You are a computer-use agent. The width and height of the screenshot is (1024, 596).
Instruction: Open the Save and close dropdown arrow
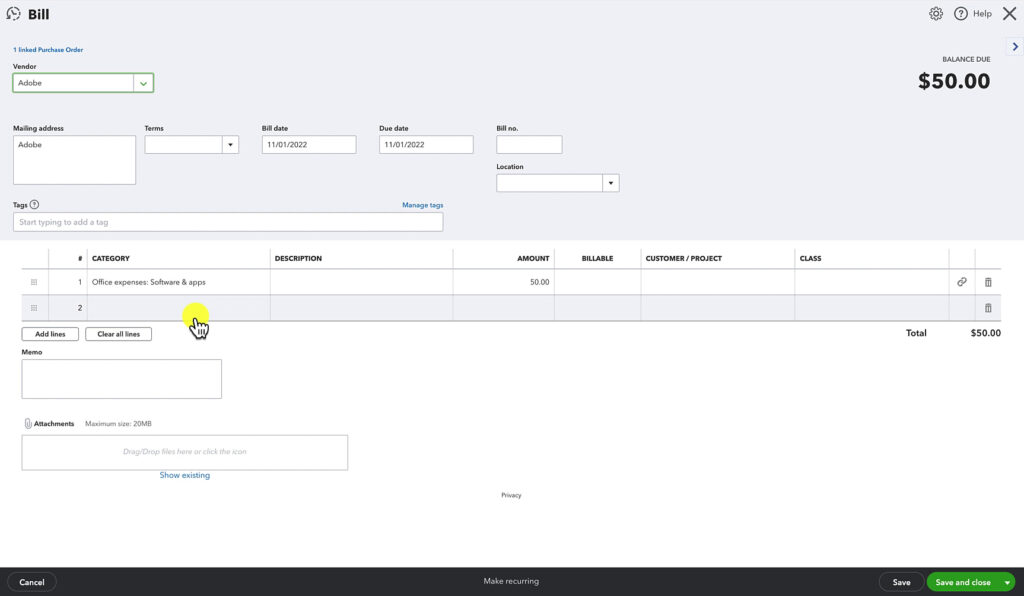click(x=1007, y=581)
